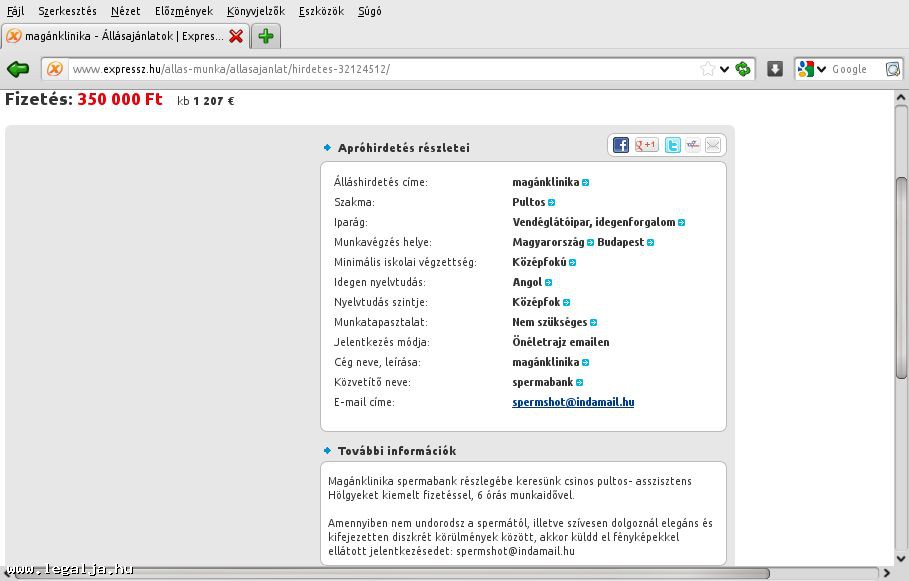Click arrow icon next to Pultos

pos(551,202)
